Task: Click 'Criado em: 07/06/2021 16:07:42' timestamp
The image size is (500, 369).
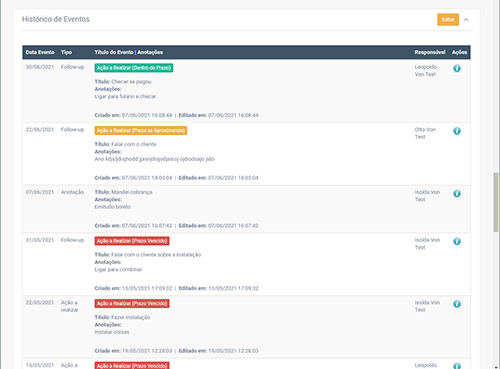Action: pos(133,226)
